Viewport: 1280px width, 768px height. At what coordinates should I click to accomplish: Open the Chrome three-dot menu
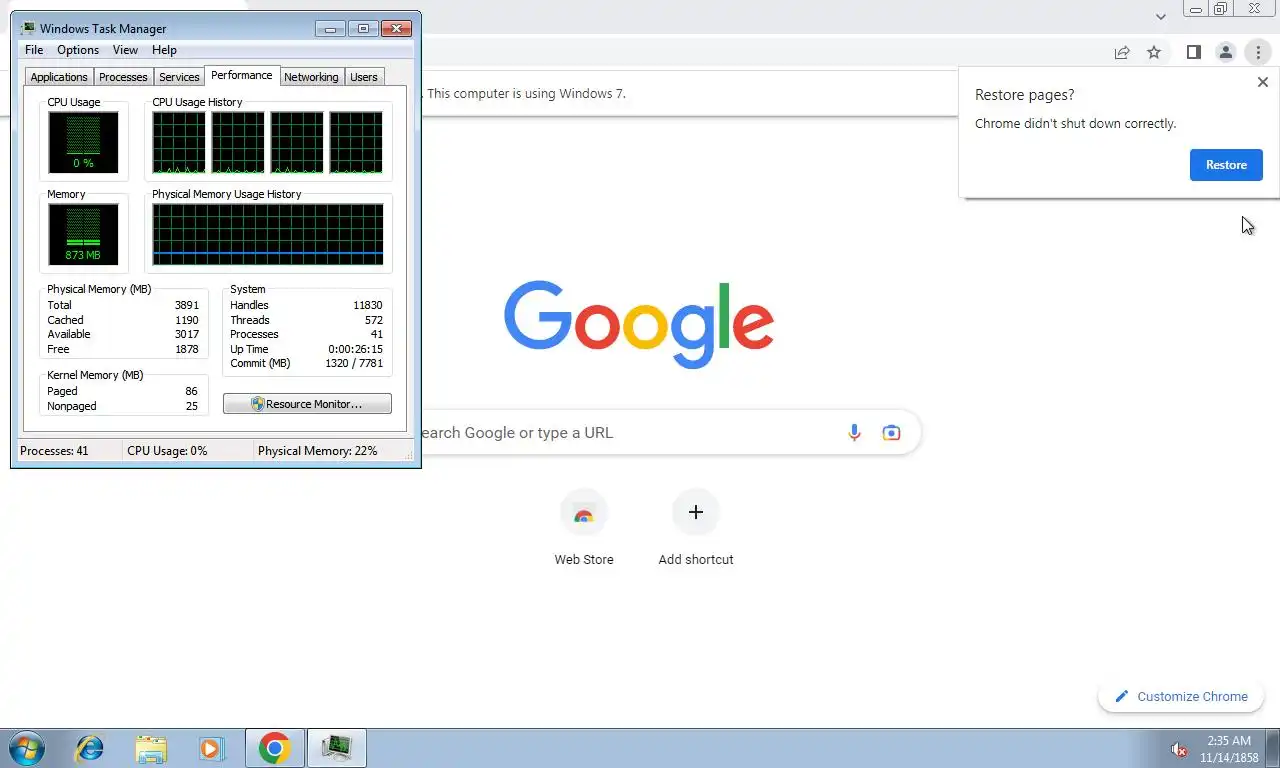coord(1258,53)
